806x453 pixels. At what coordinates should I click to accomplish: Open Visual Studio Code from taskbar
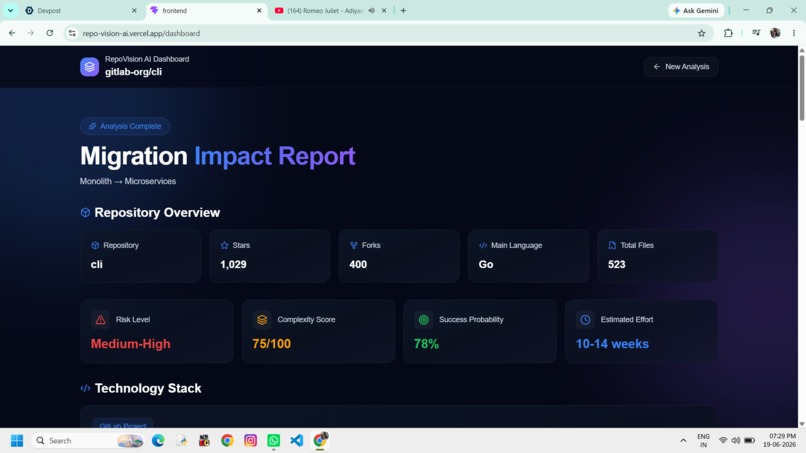(297, 441)
